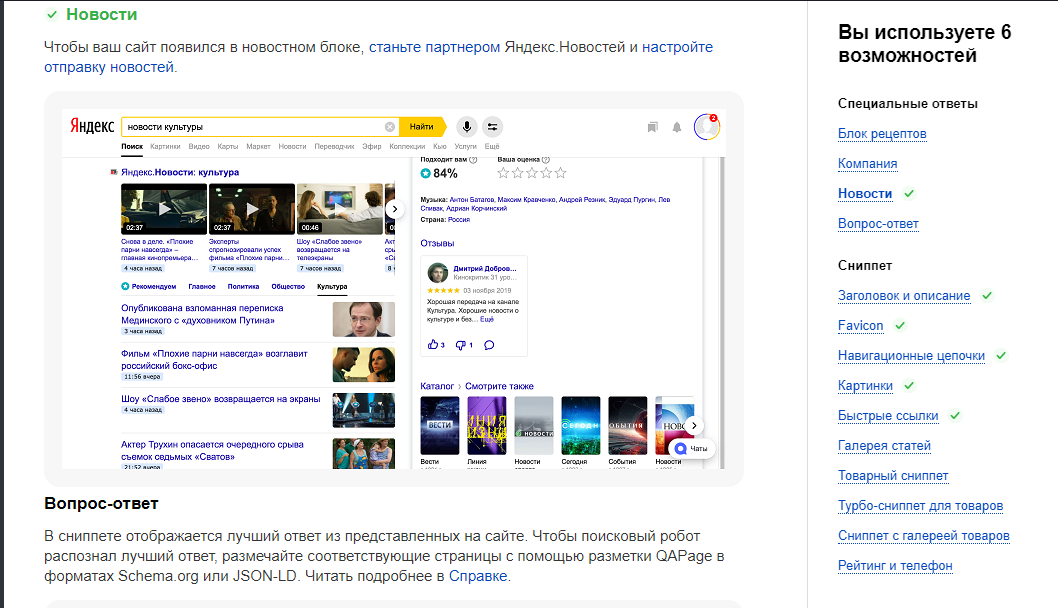Open the Блок рецептов sidebar link
This screenshot has width=1058, height=608.
(x=882, y=134)
